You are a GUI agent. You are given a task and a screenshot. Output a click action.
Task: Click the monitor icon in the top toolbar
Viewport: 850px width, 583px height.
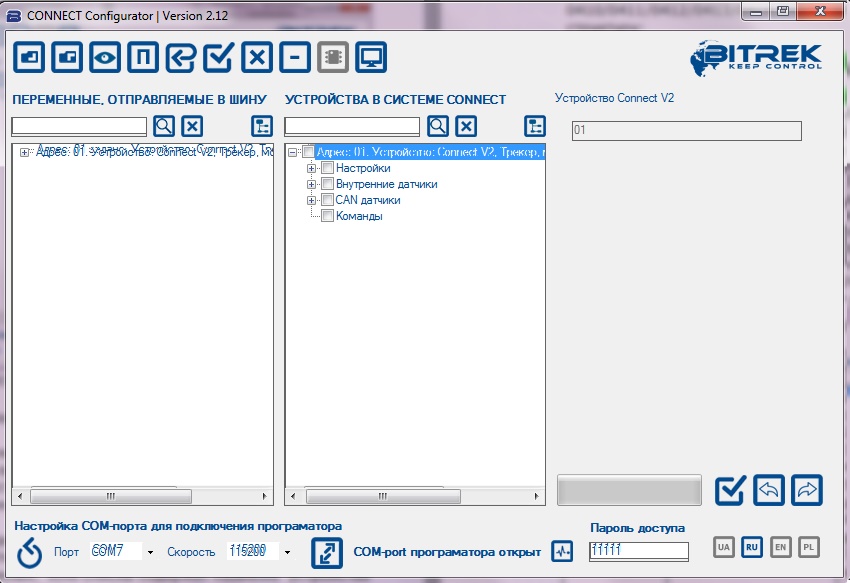371,58
